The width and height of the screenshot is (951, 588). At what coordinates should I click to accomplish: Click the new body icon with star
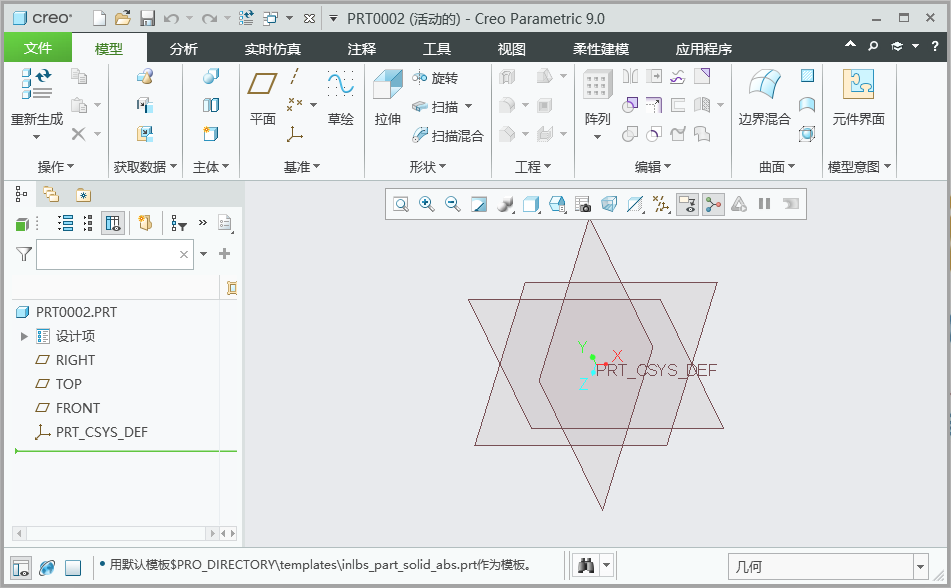210,133
